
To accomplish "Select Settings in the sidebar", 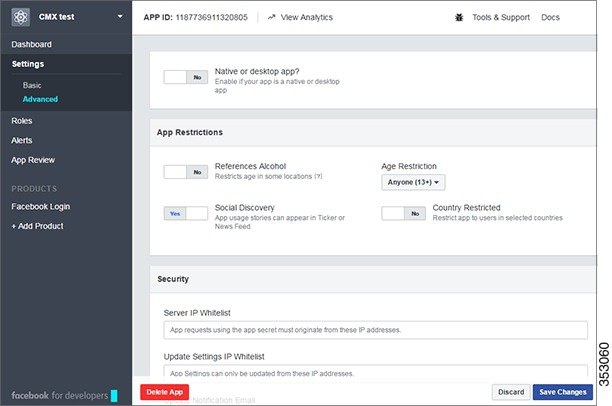I will 28,64.
